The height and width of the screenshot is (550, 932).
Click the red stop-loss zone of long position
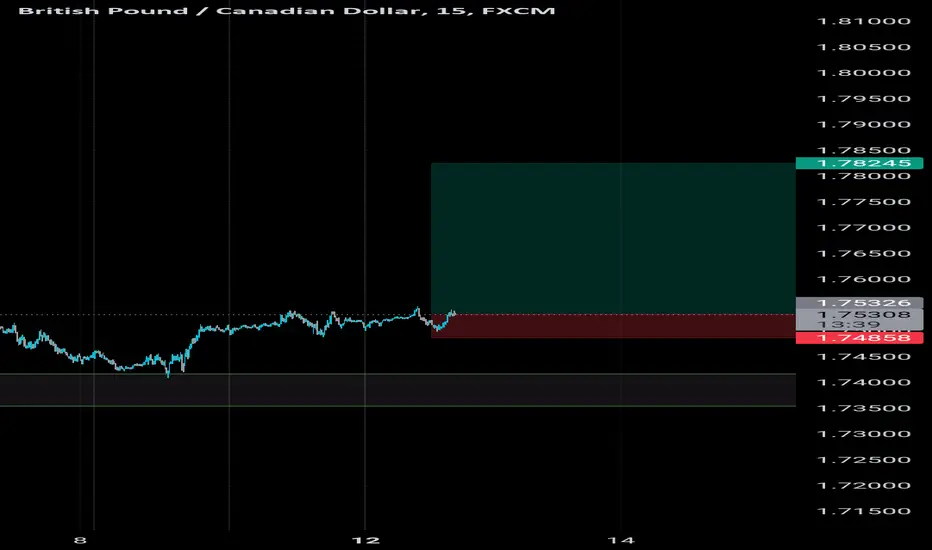coord(613,326)
